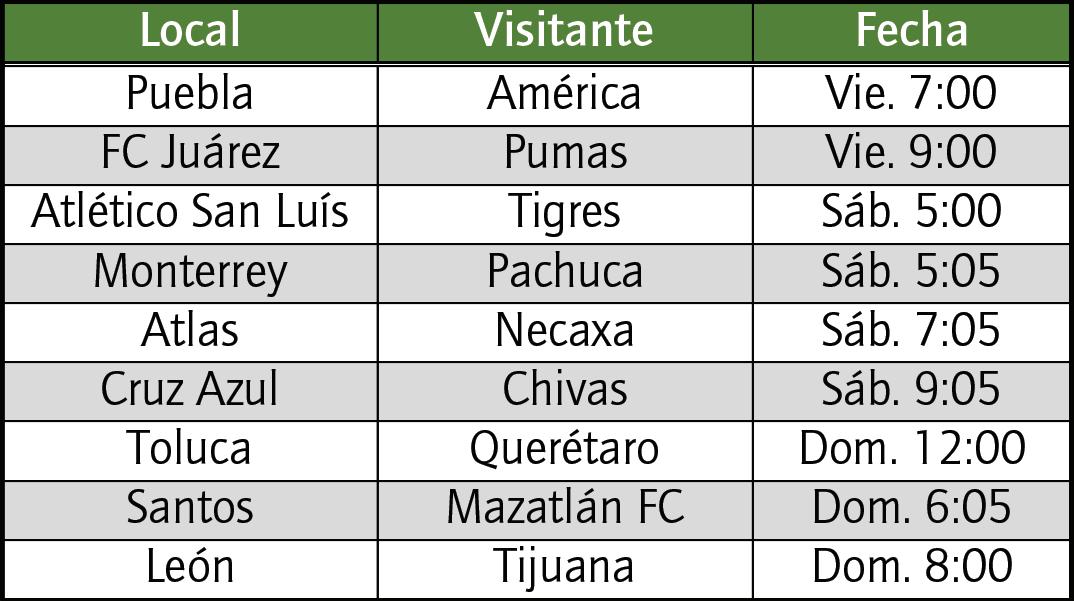Select the León local cell

[x=190, y=569]
